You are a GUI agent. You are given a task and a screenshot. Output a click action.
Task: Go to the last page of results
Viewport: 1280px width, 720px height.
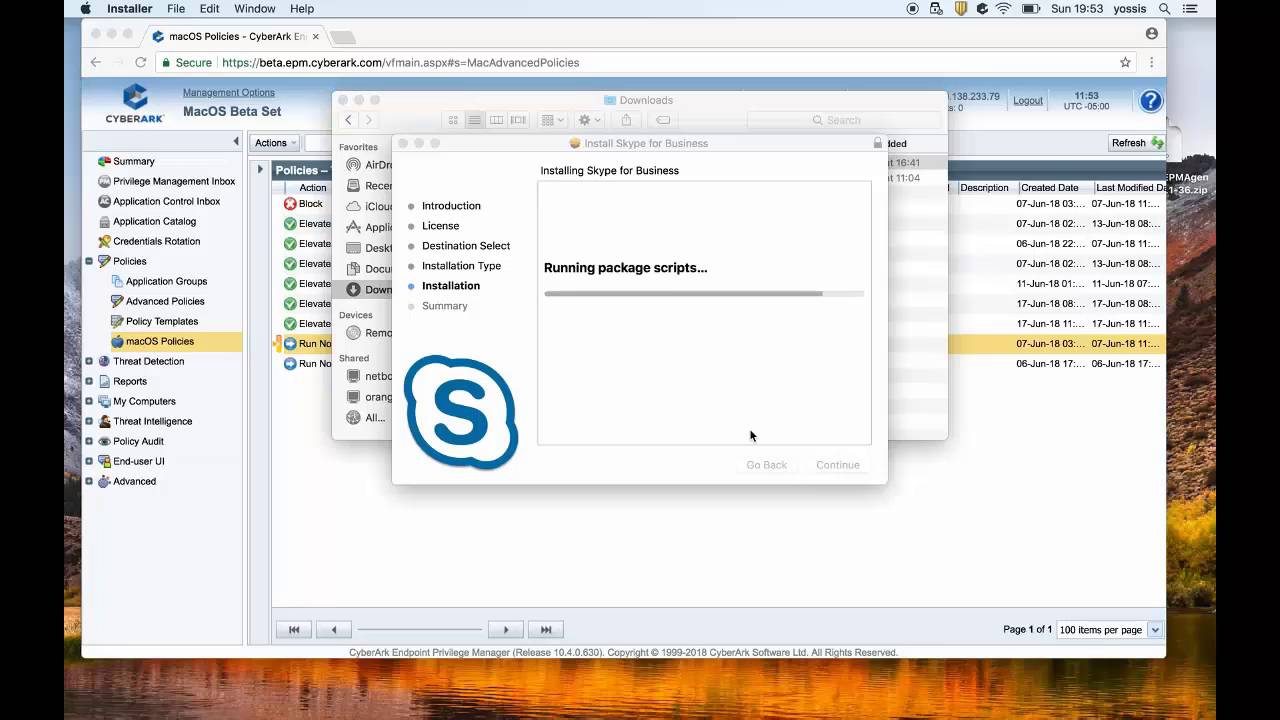click(x=545, y=630)
